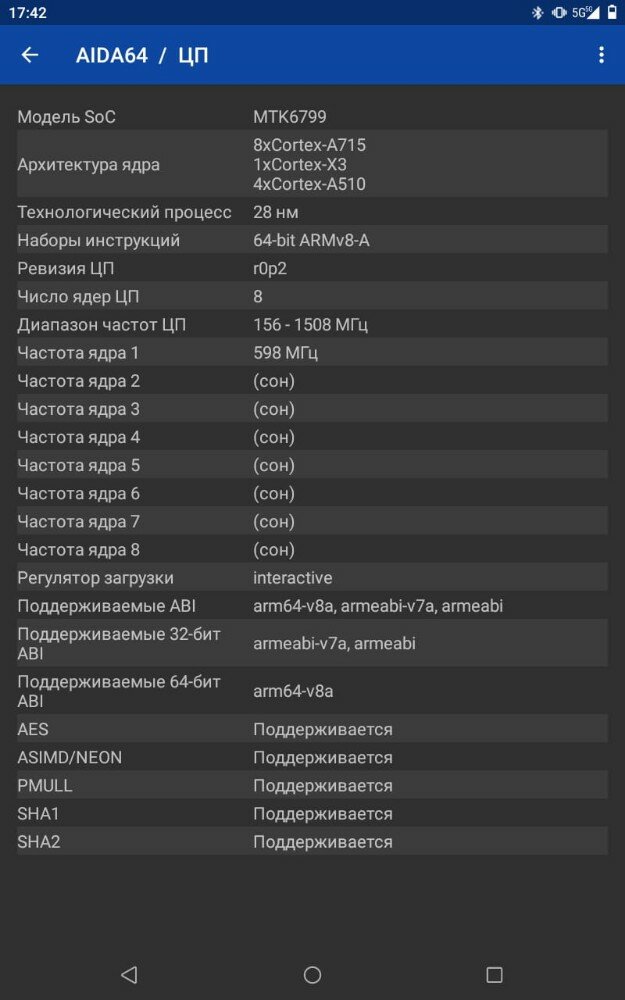Viewport: 625px width, 1000px height.
Task: Select the Архитектура ядра row
Action: coord(312,164)
